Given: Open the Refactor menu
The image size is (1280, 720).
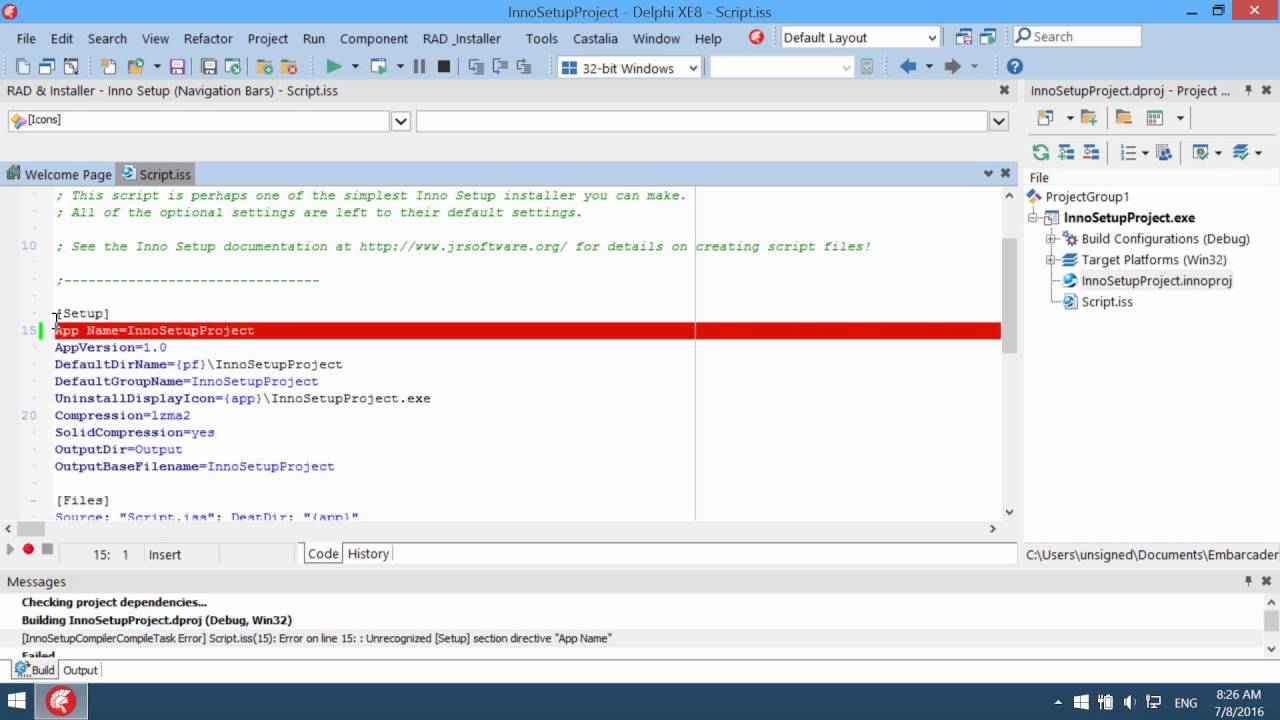Looking at the screenshot, I should pyautogui.click(x=208, y=38).
